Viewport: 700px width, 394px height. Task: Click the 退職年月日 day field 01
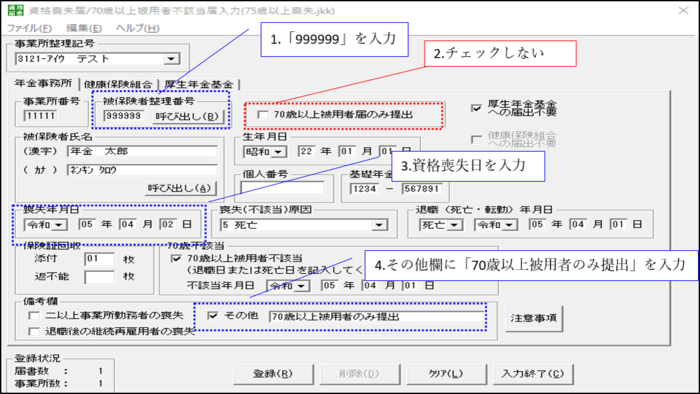(618, 224)
